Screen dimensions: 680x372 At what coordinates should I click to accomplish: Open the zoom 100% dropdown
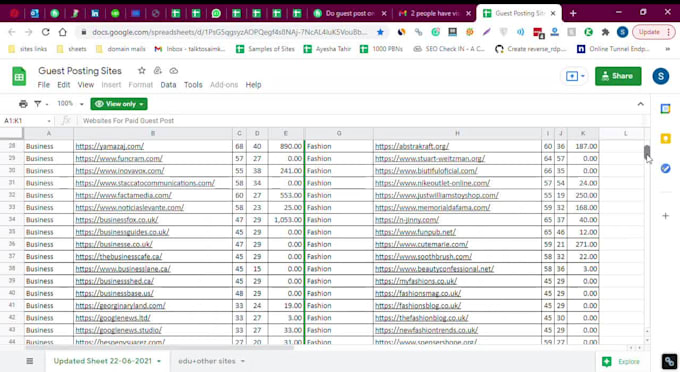pos(70,104)
